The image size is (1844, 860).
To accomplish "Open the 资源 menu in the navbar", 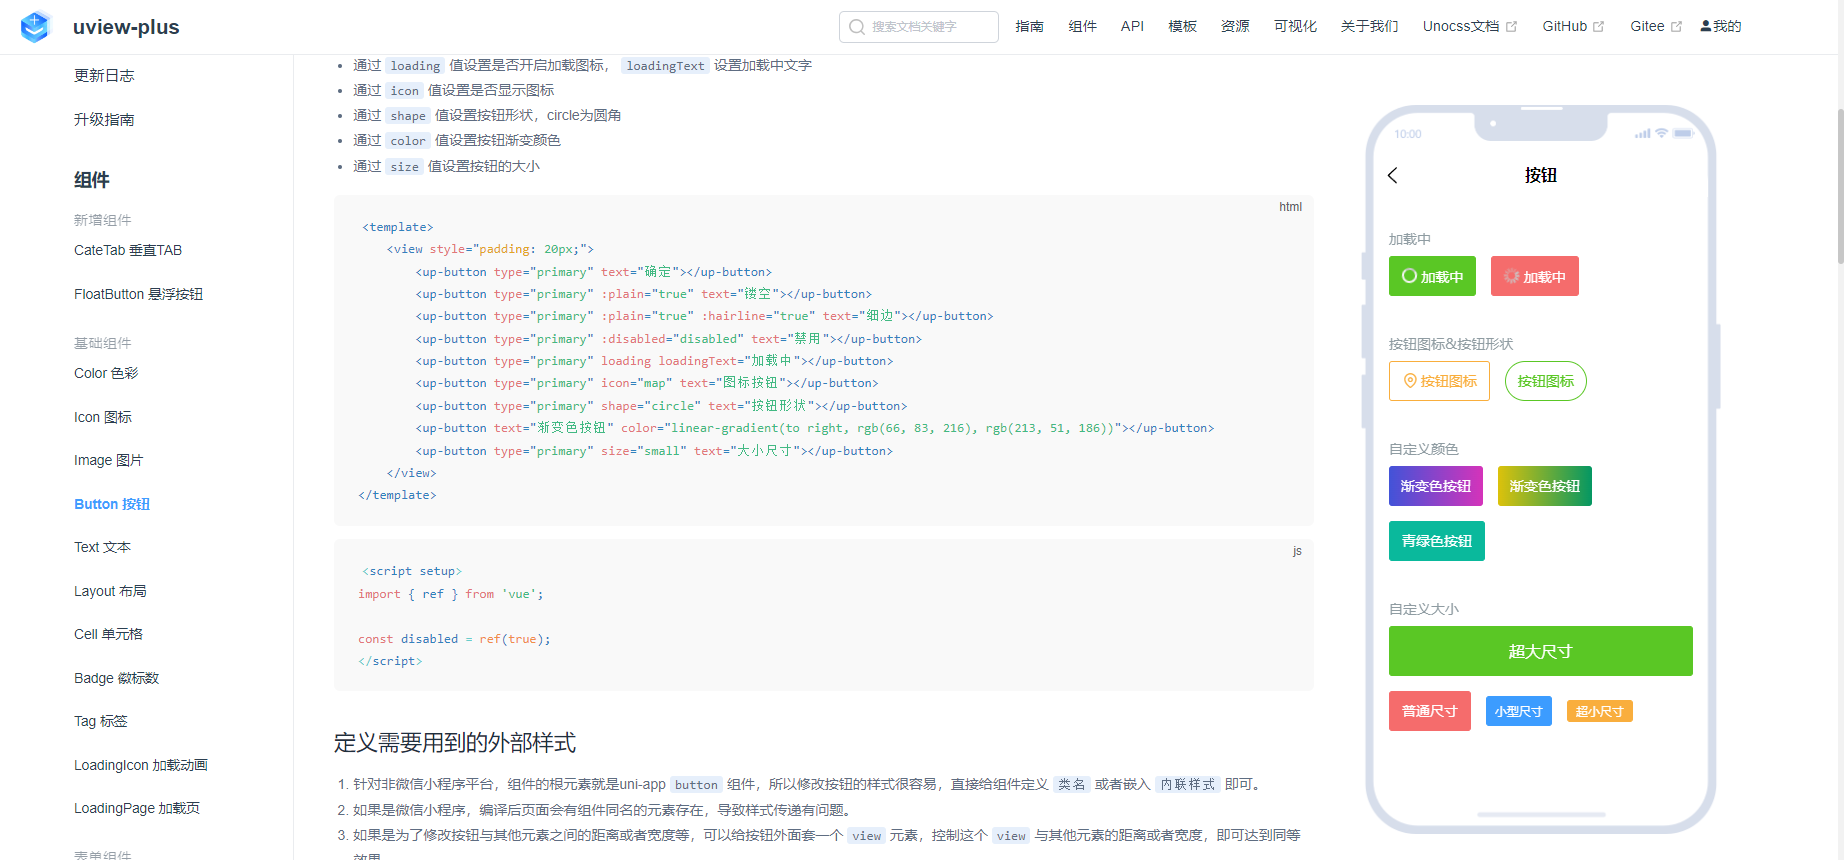I will (1235, 26).
